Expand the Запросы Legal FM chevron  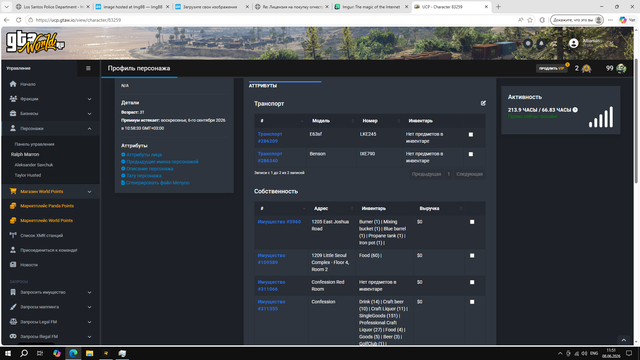[89, 322]
